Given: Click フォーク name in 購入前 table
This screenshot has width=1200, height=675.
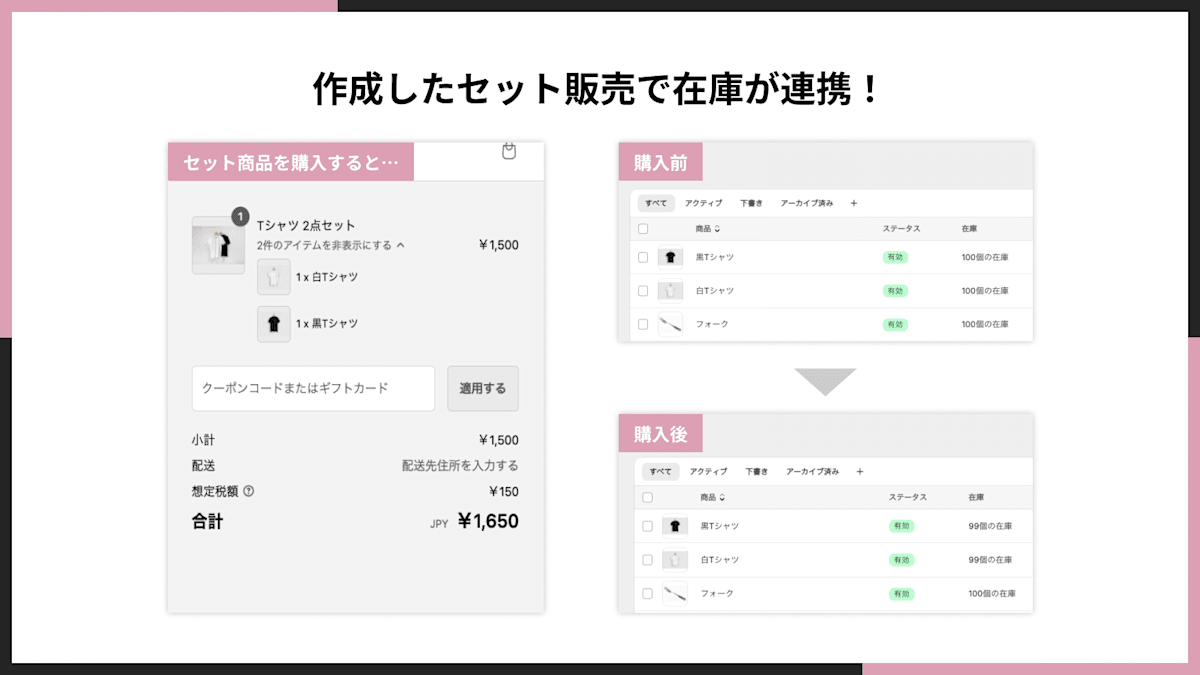Looking at the screenshot, I should tap(712, 324).
